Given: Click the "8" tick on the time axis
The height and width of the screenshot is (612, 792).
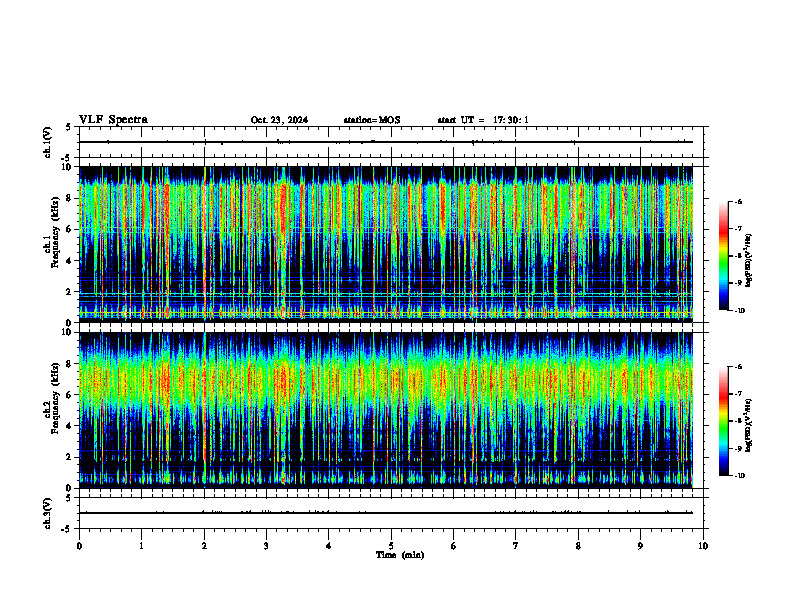Looking at the screenshot, I should click(x=578, y=546).
